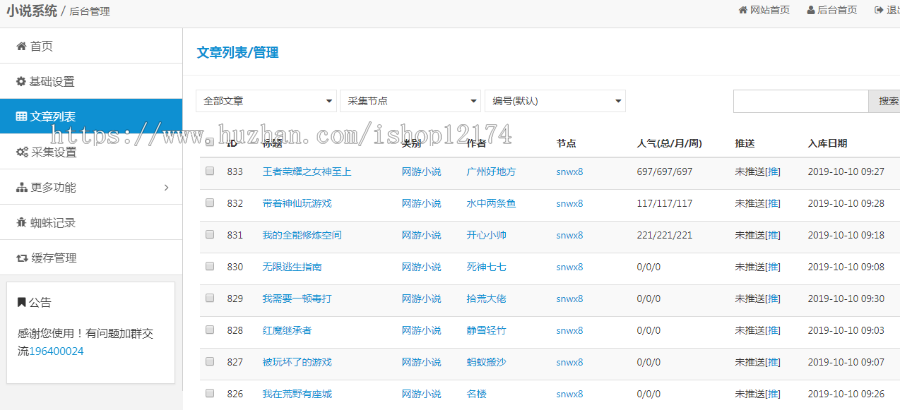This screenshot has height=410, width=900.
Task: Open article 红魔继承者
Action: click(287, 330)
